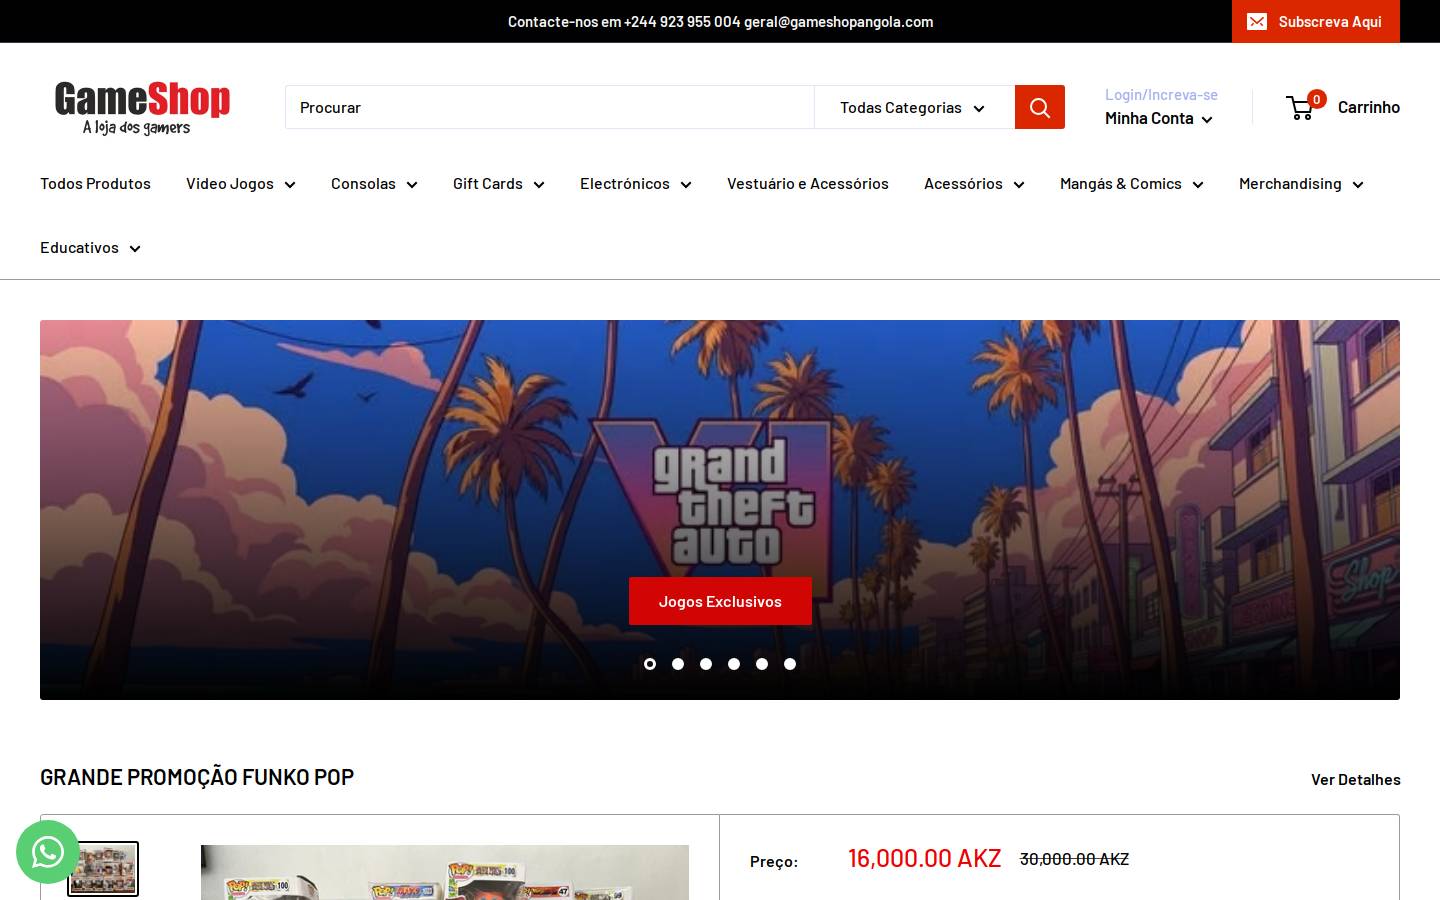Click the crossed-out 30,000.00 AKZ price

pyautogui.click(x=1074, y=859)
